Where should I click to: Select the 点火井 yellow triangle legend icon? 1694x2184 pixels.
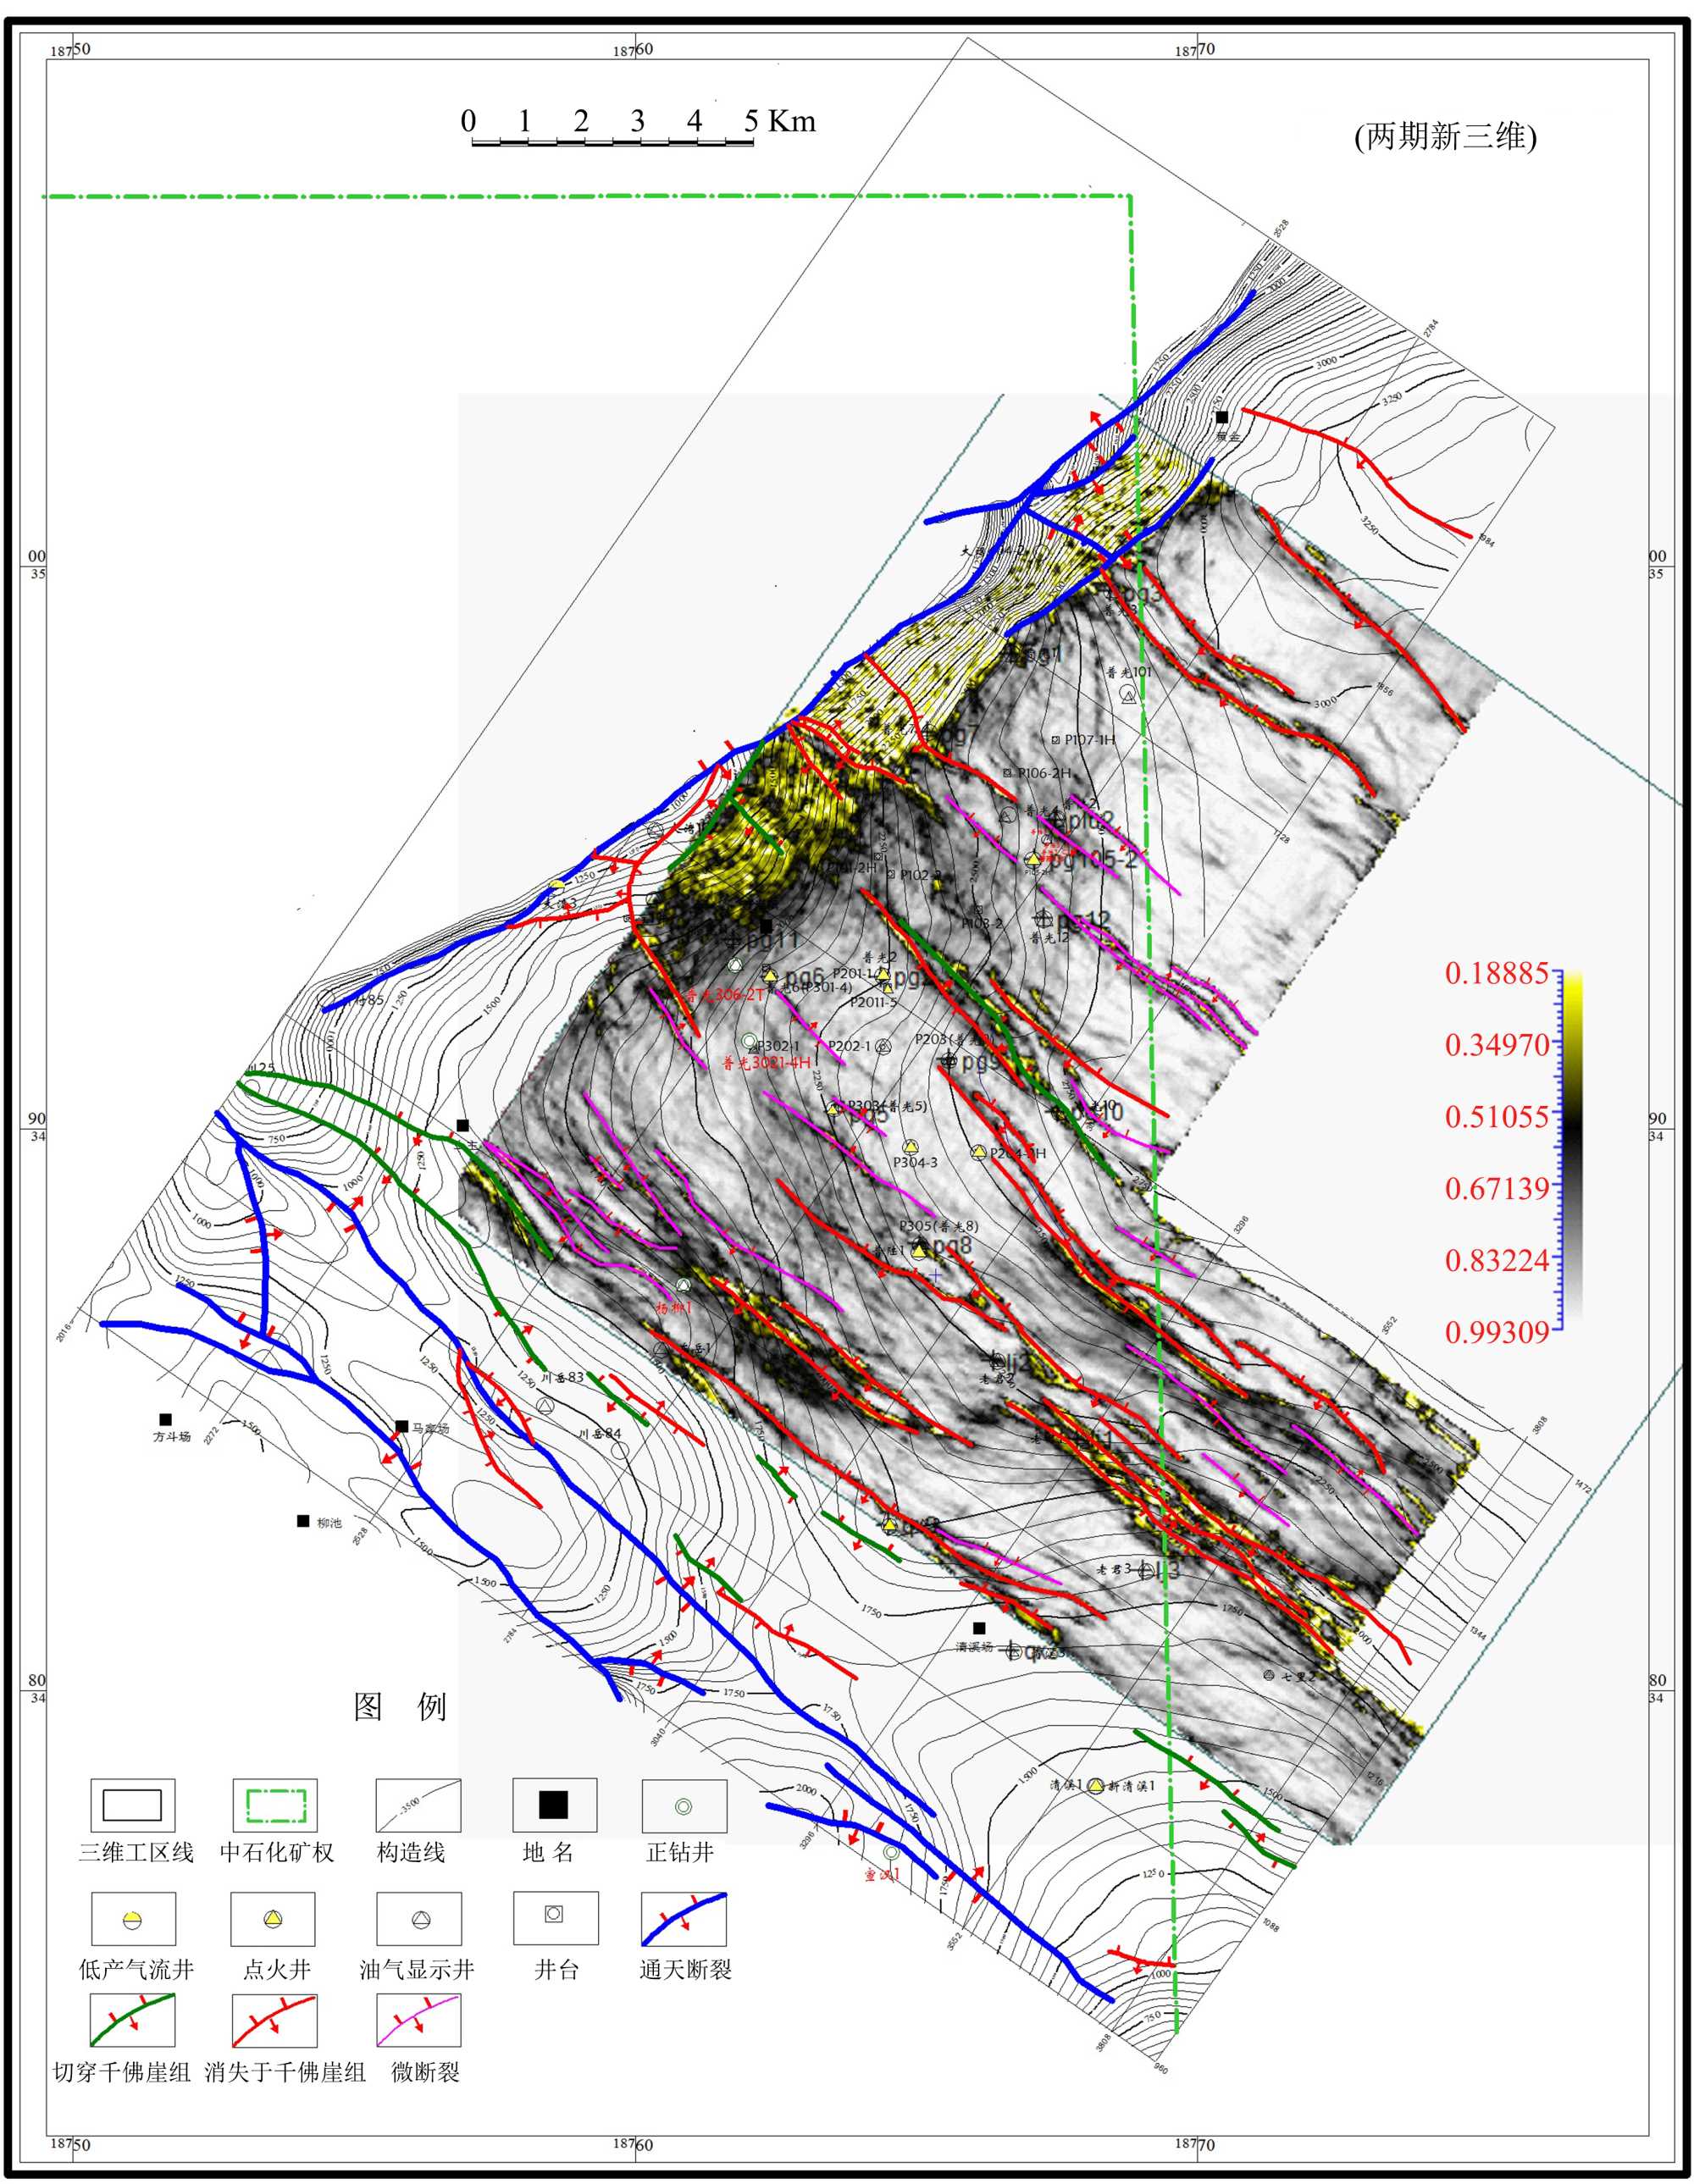[273, 1918]
